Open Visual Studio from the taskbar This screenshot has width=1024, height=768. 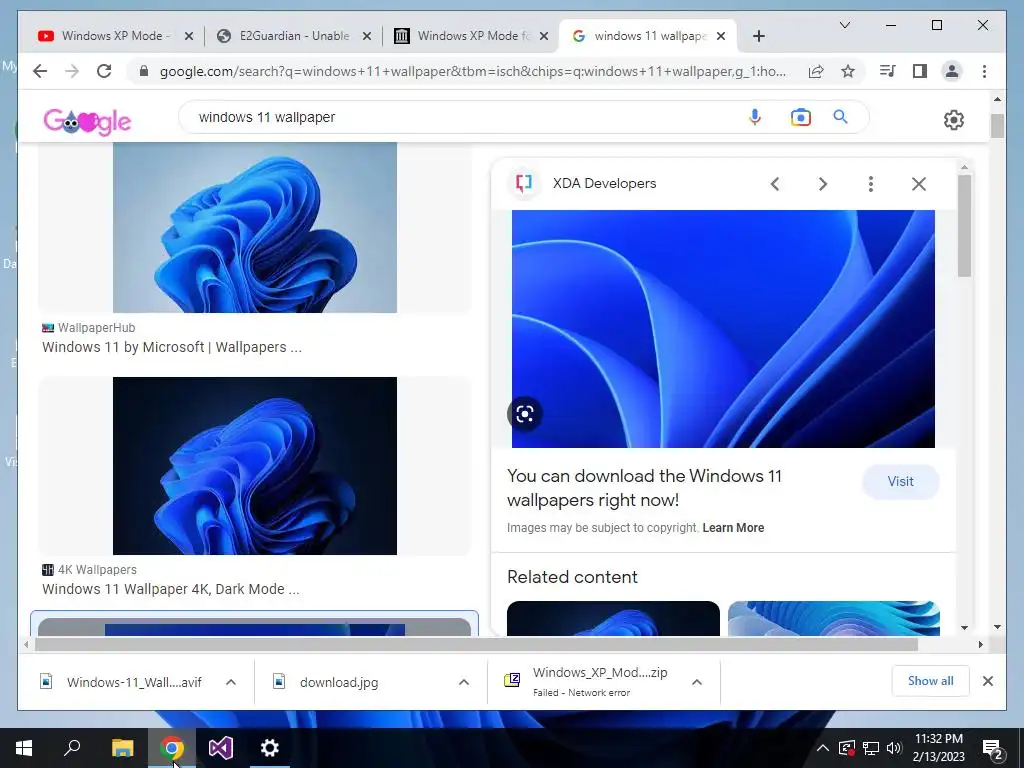221,748
